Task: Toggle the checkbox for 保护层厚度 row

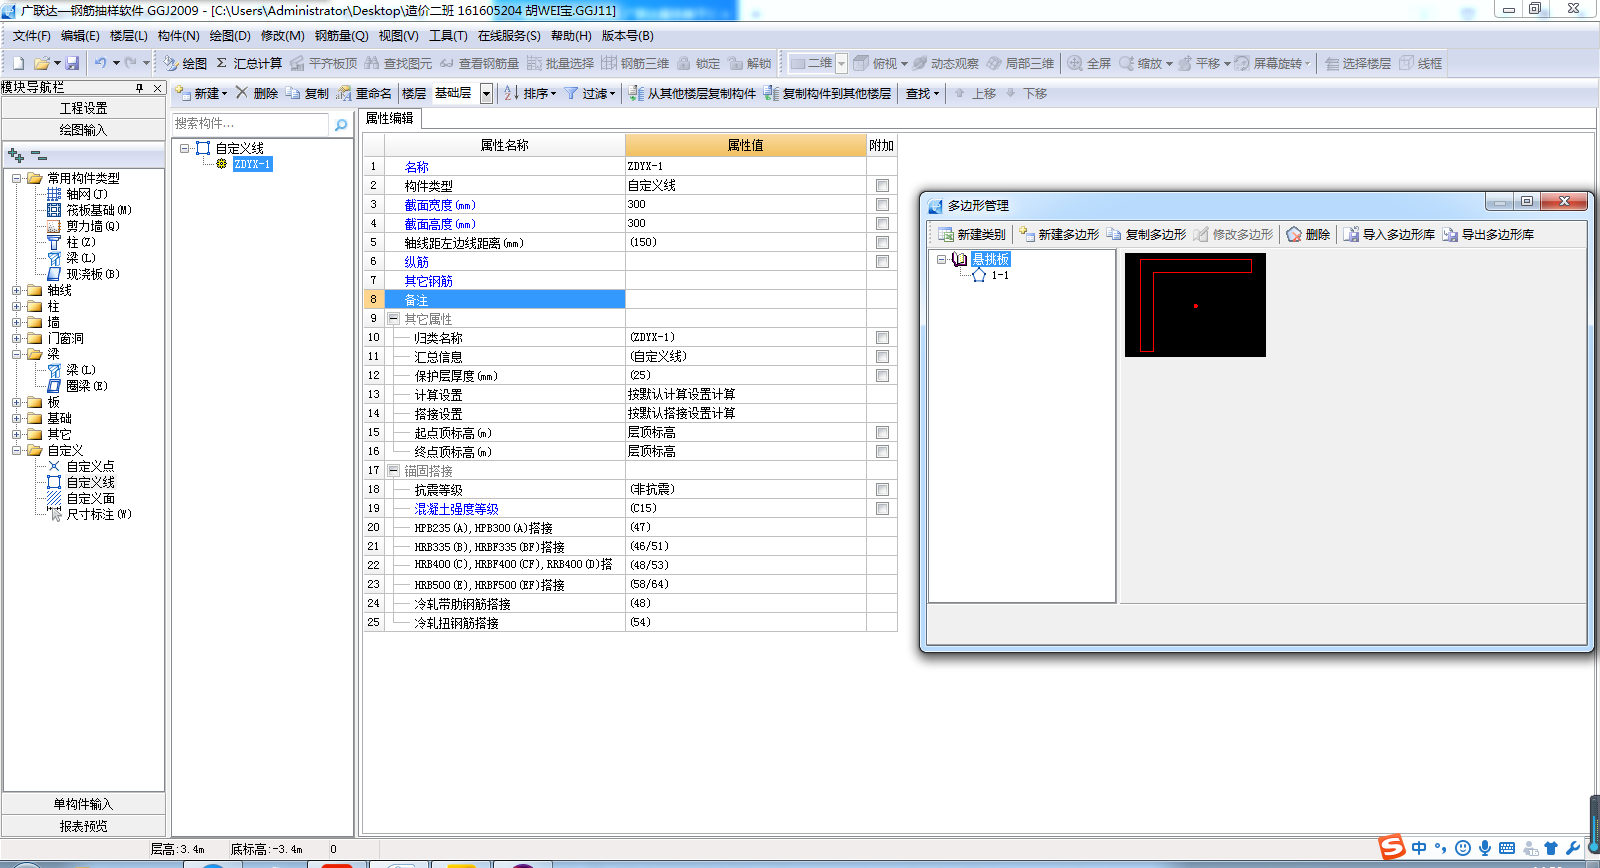Action: tap(882, 375)
